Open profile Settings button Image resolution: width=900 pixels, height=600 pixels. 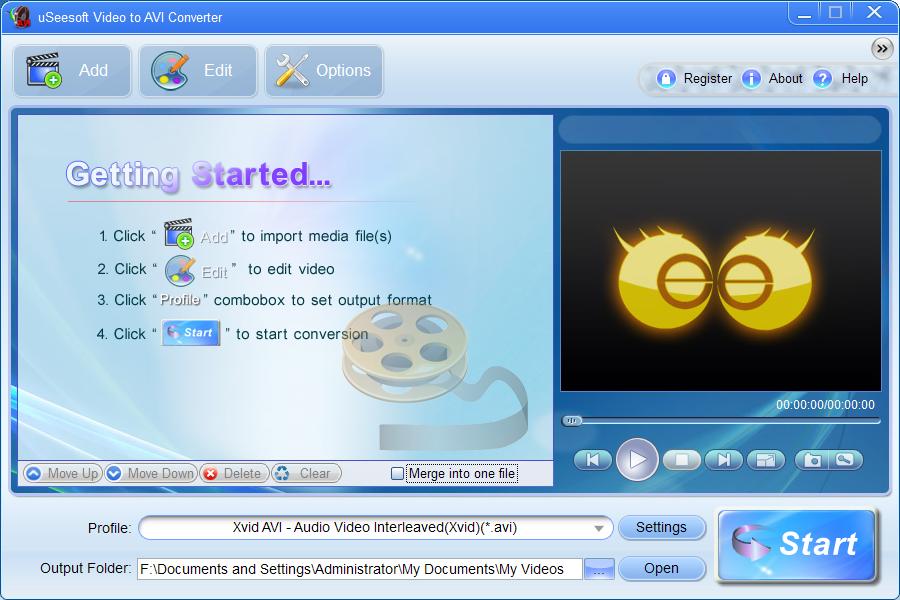(661, 528)
